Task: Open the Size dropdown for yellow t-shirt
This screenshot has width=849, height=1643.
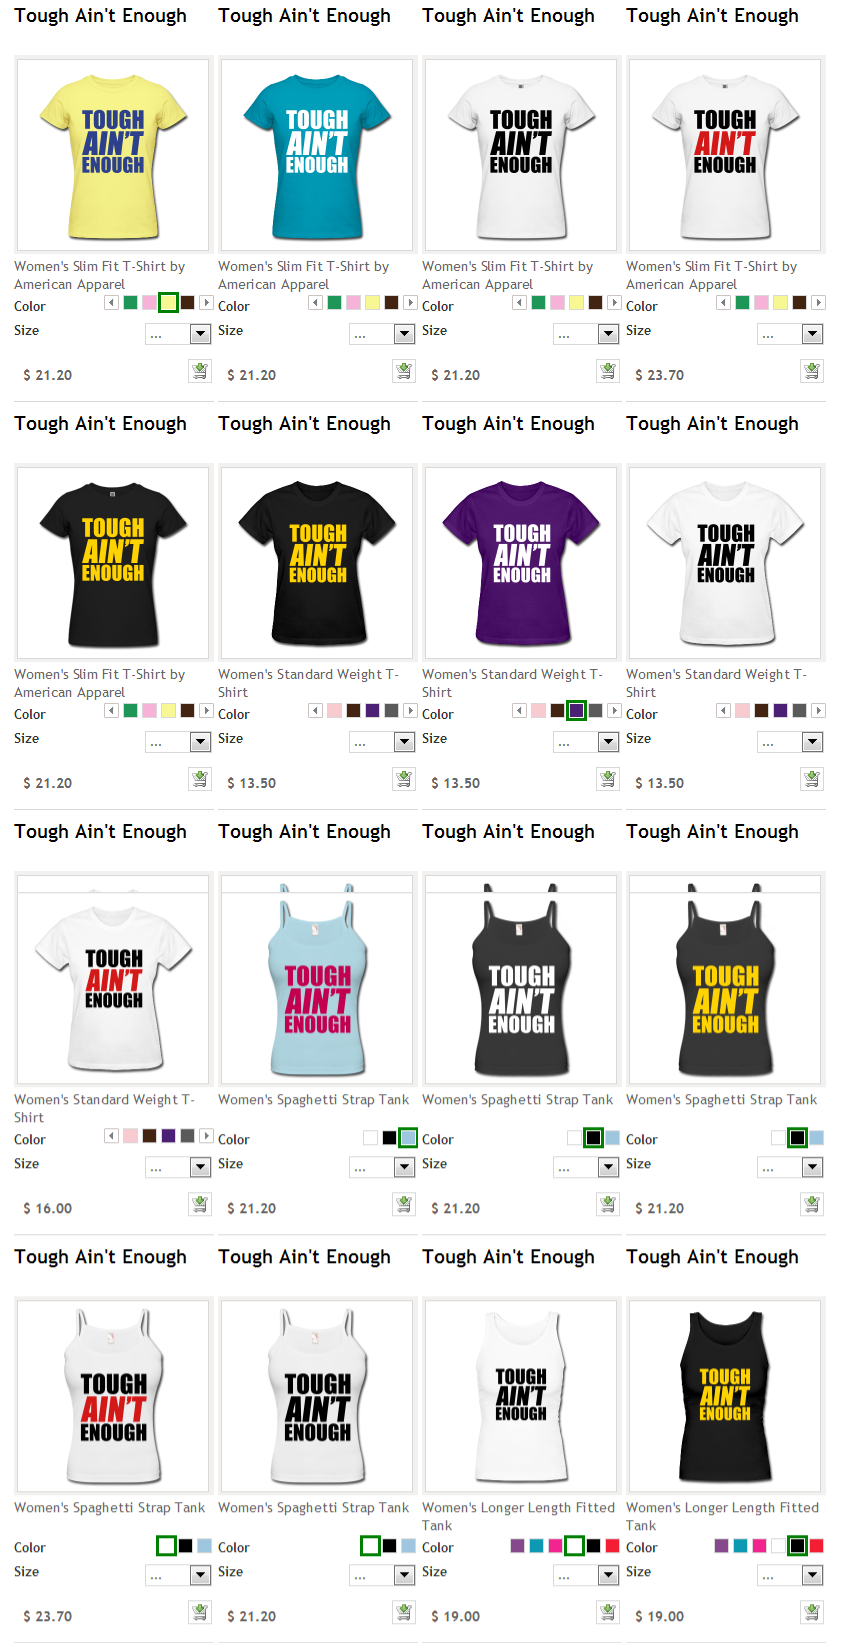Action: click(179, 334)
